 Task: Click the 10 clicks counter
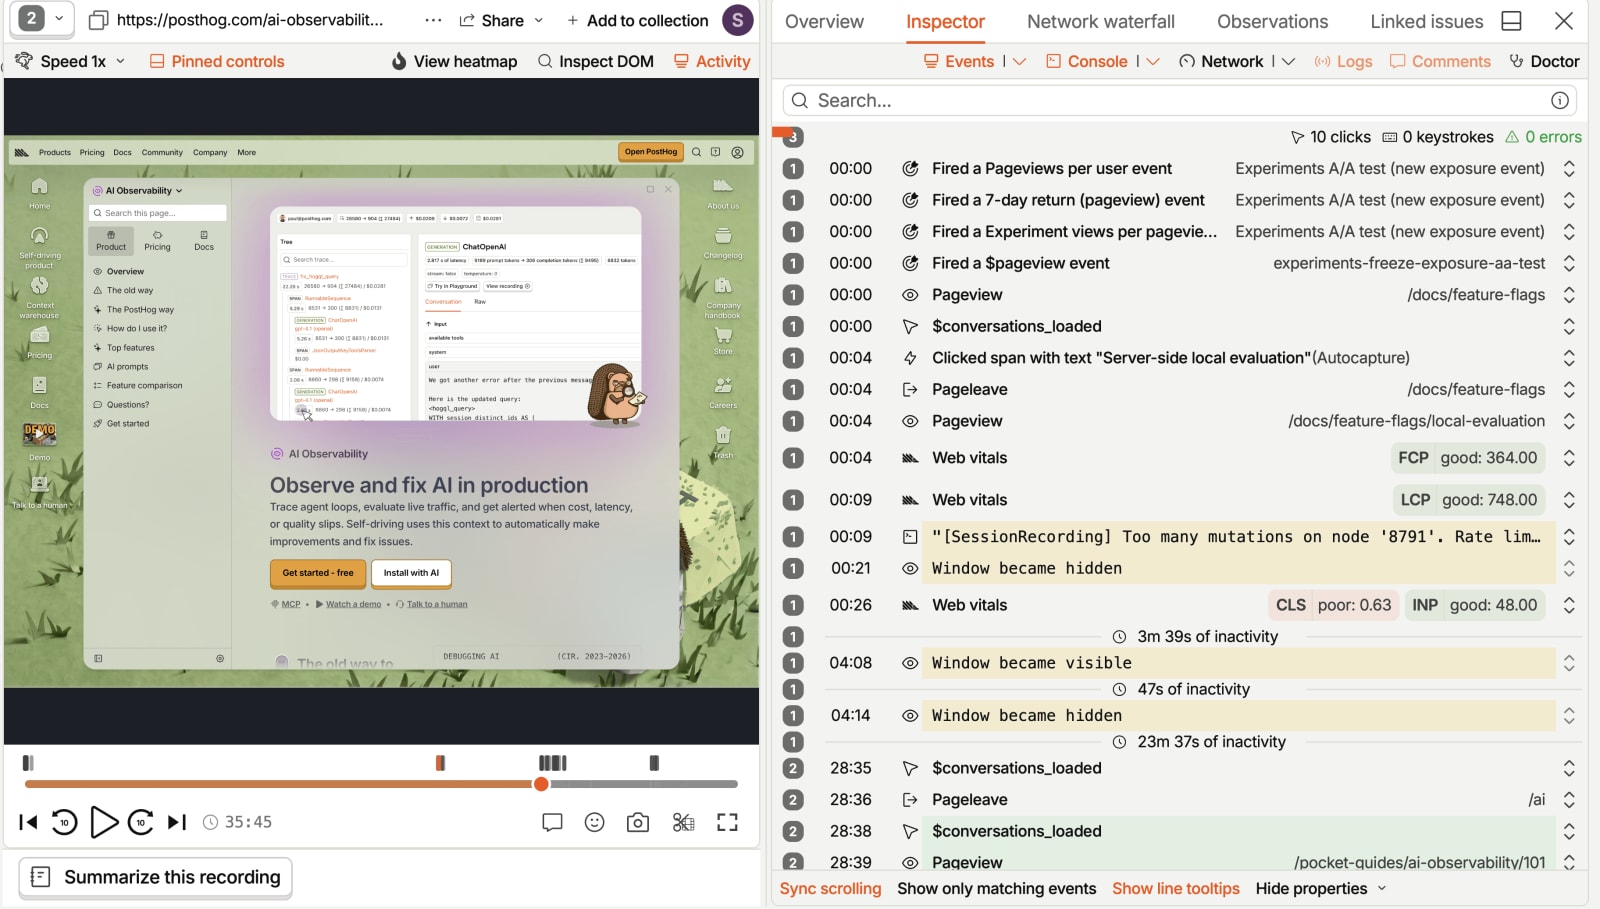click(1330, 137)
